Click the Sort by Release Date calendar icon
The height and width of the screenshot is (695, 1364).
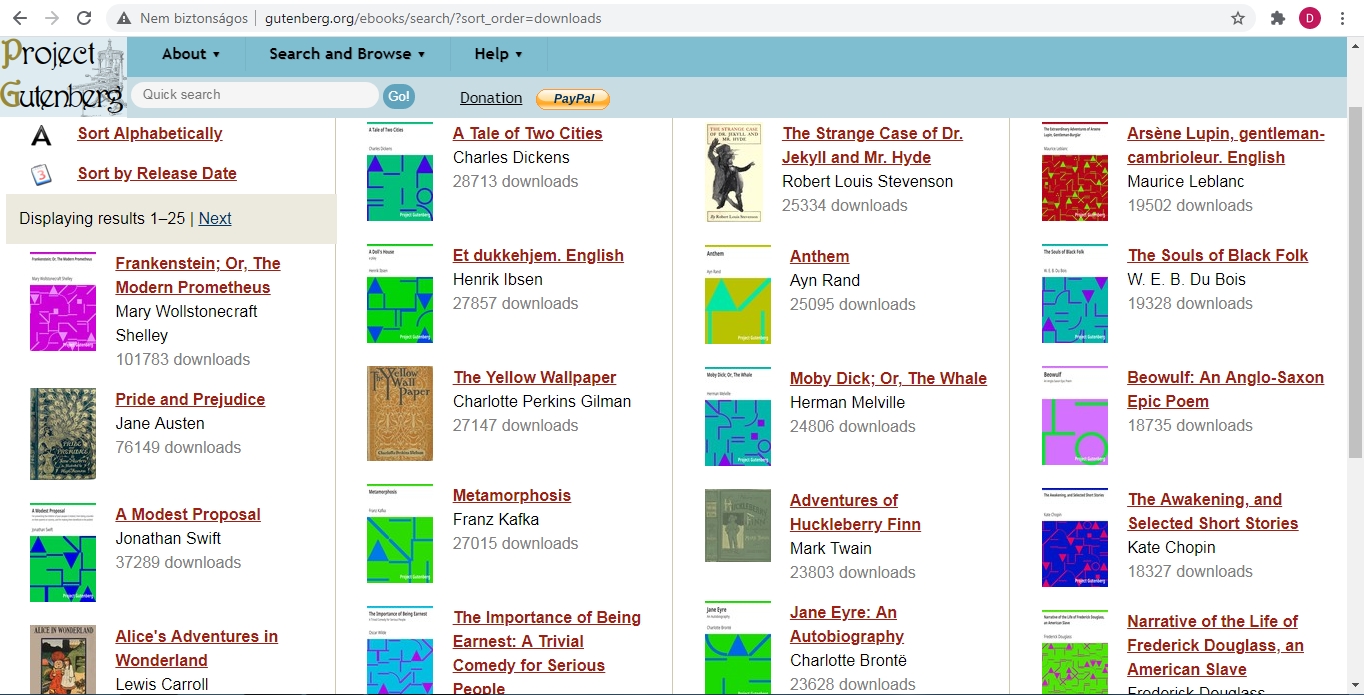tap(41, 174)
